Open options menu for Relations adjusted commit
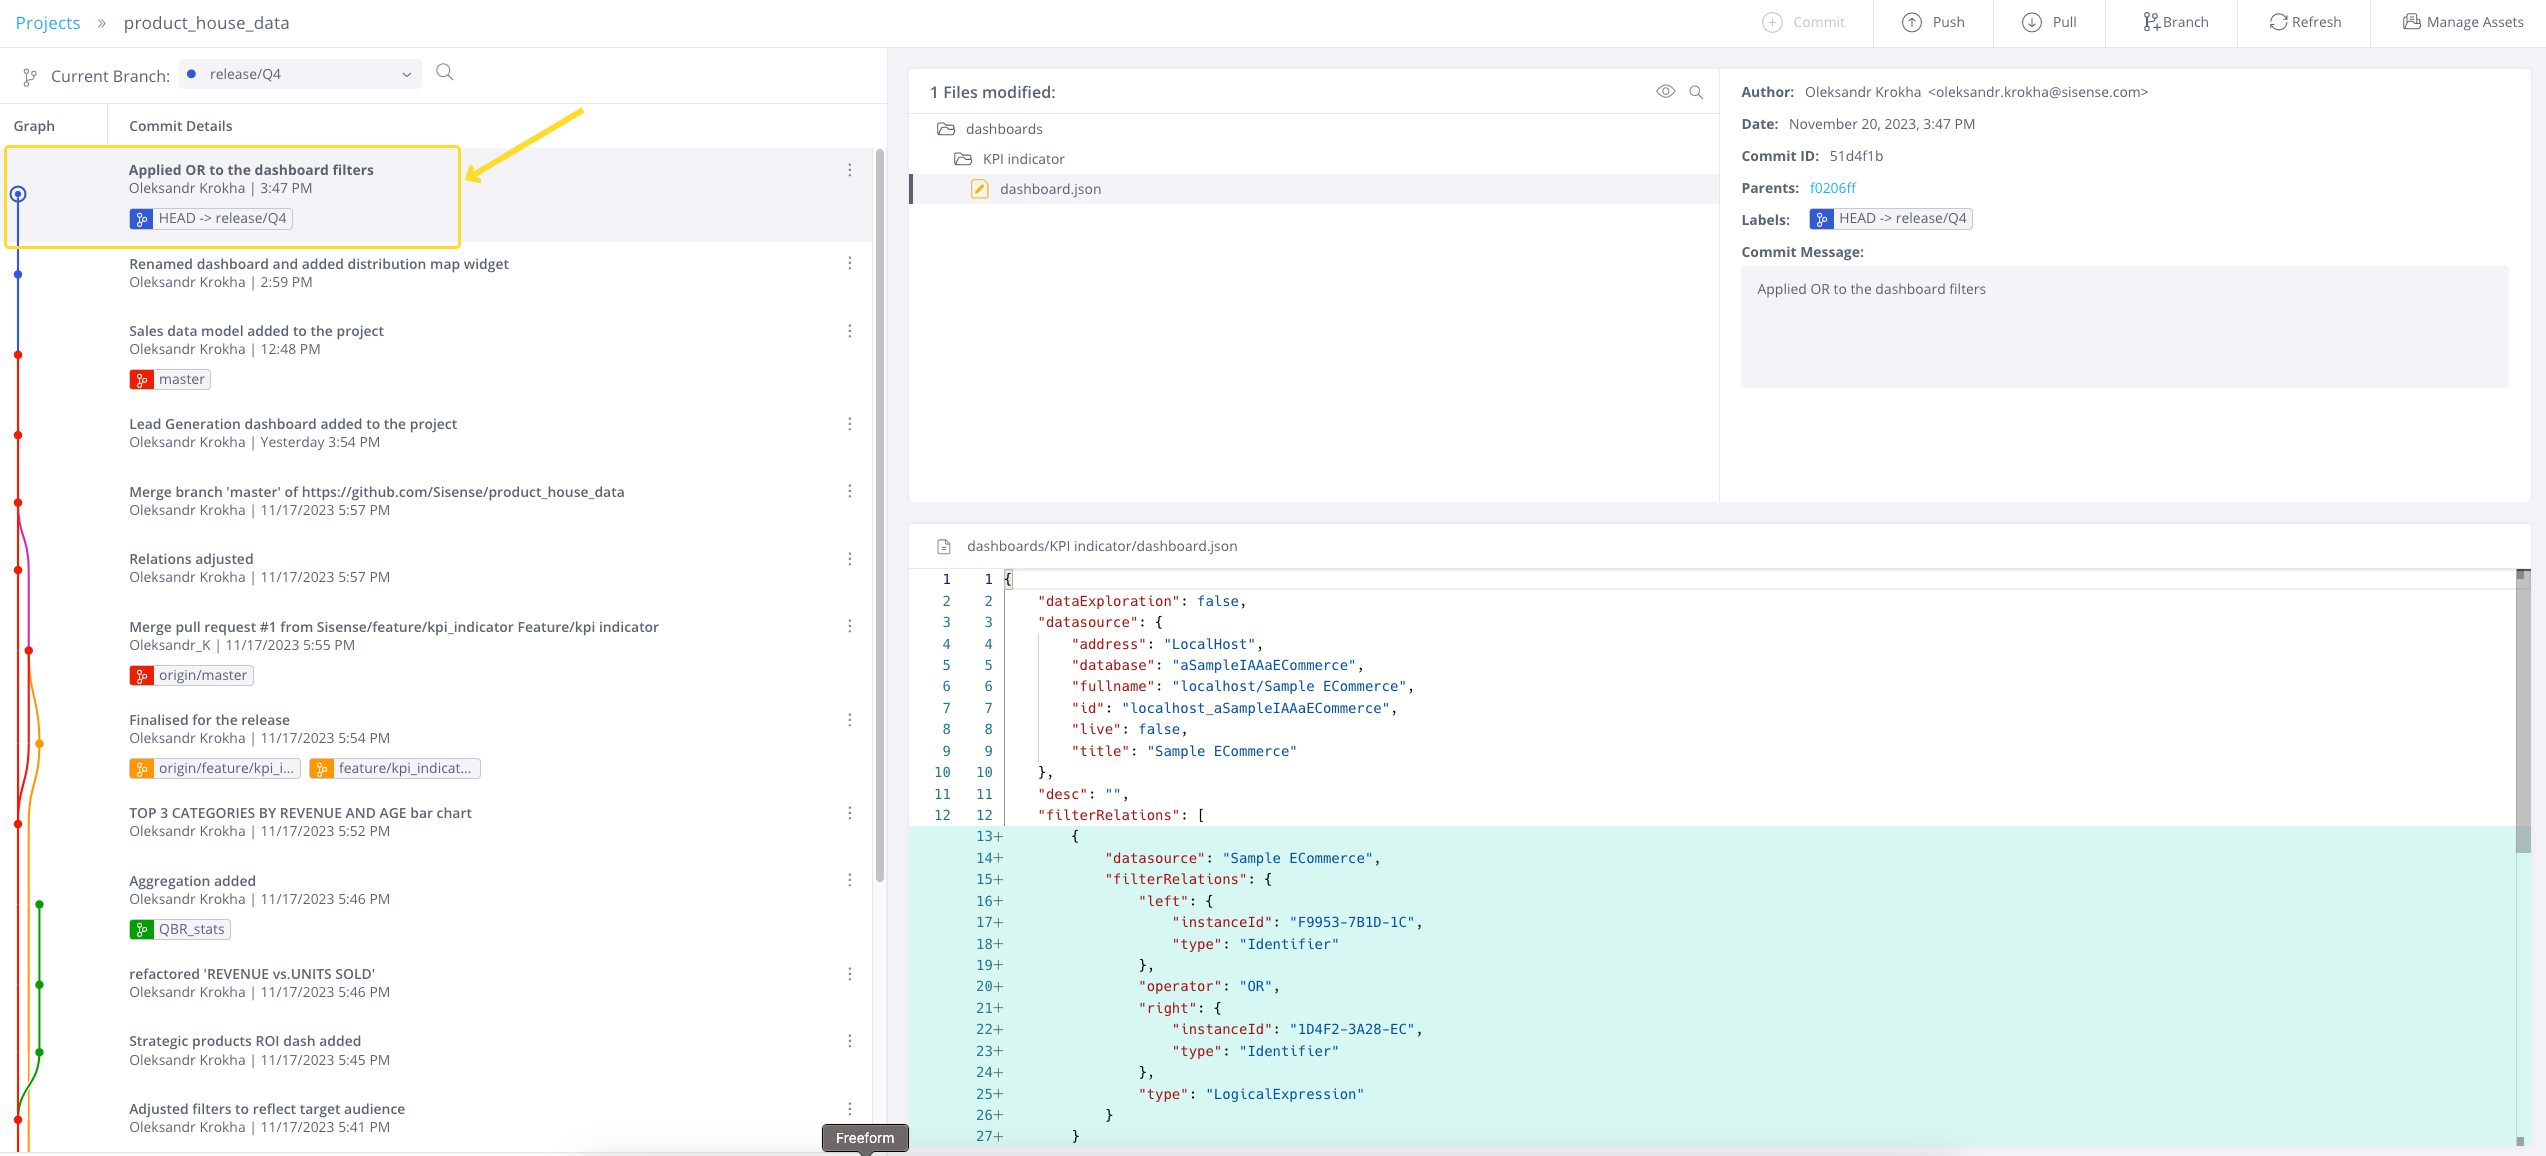This screenshot has height=1156, width=2546. [850, 559]
